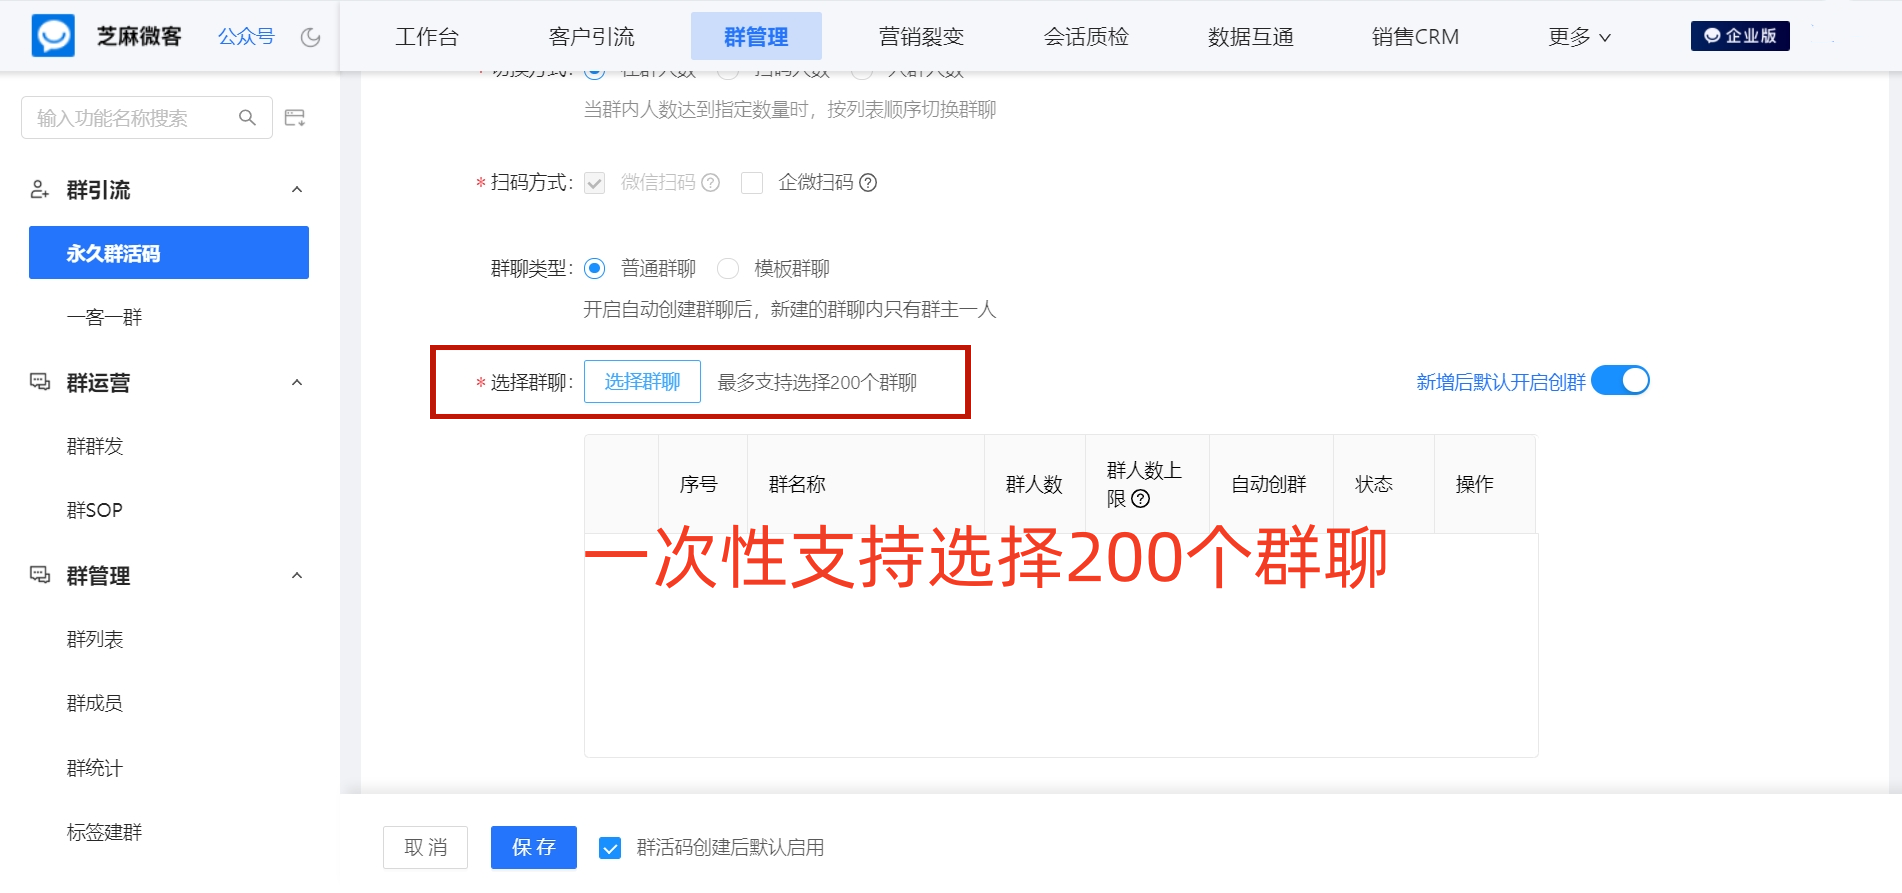Click the help icon by 群人数上限
The height and width of the screenshot is (893, 1902).
point(1141,498)
